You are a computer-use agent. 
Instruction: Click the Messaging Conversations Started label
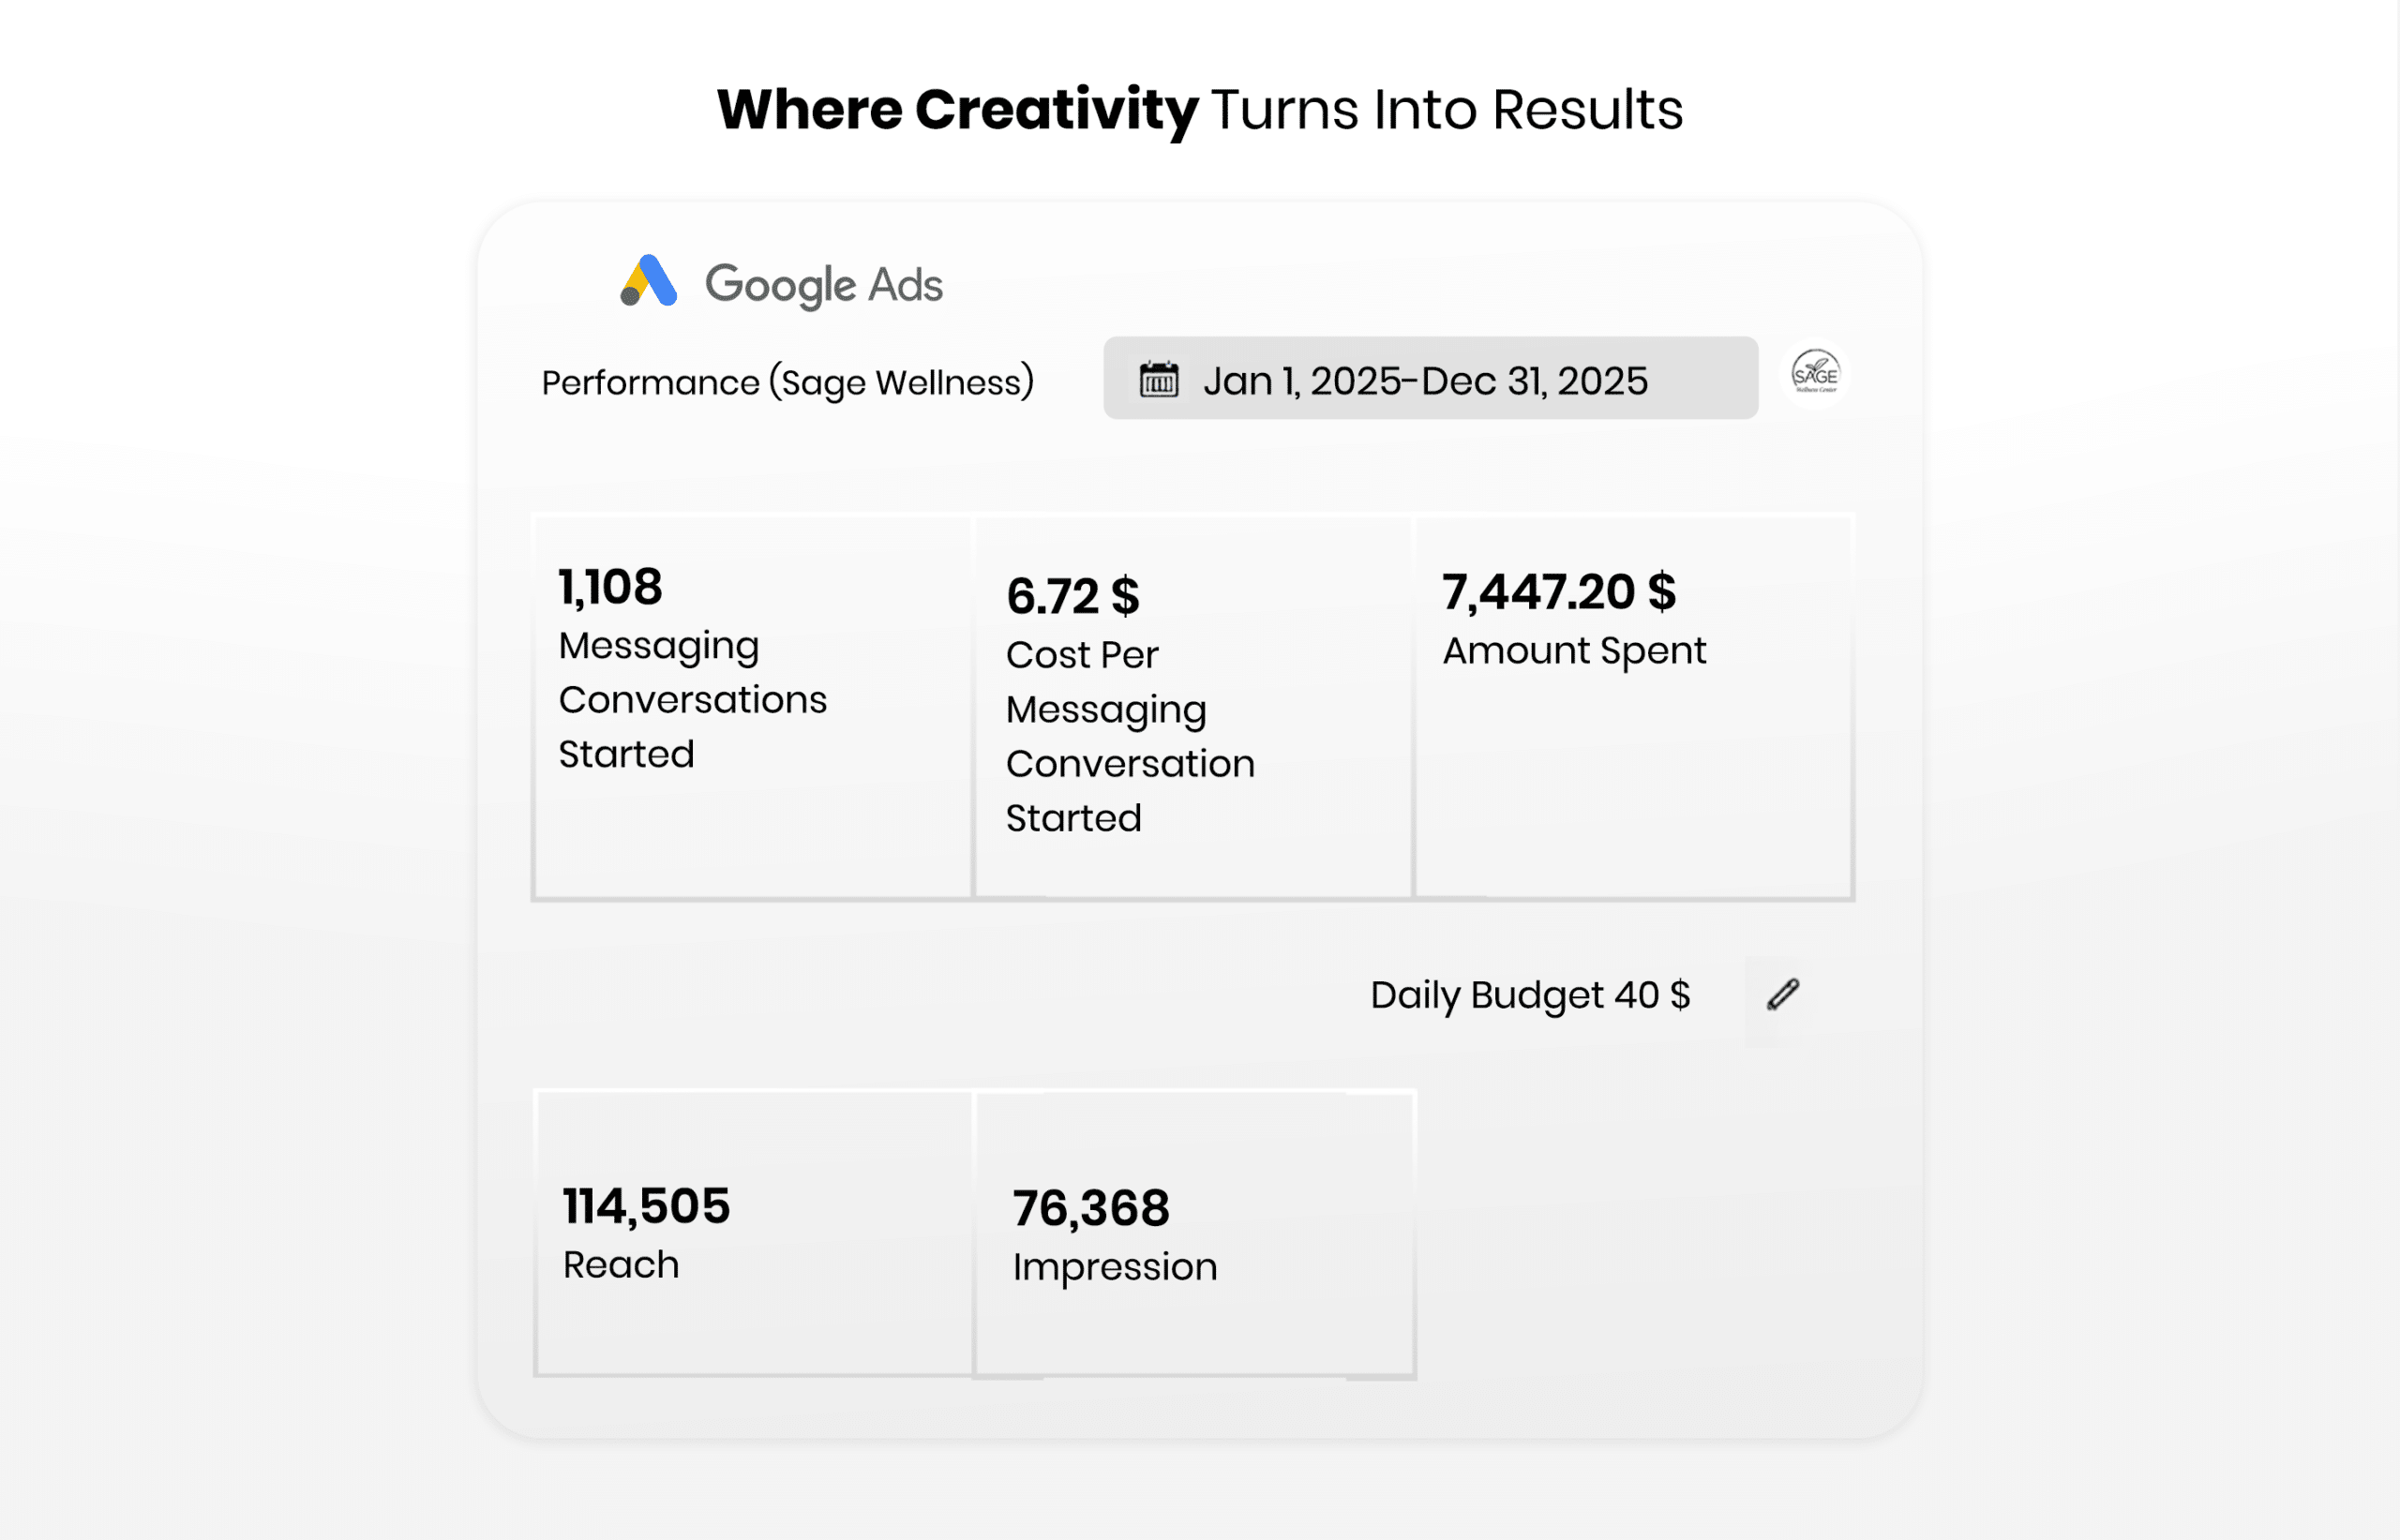tap(692, 700)
